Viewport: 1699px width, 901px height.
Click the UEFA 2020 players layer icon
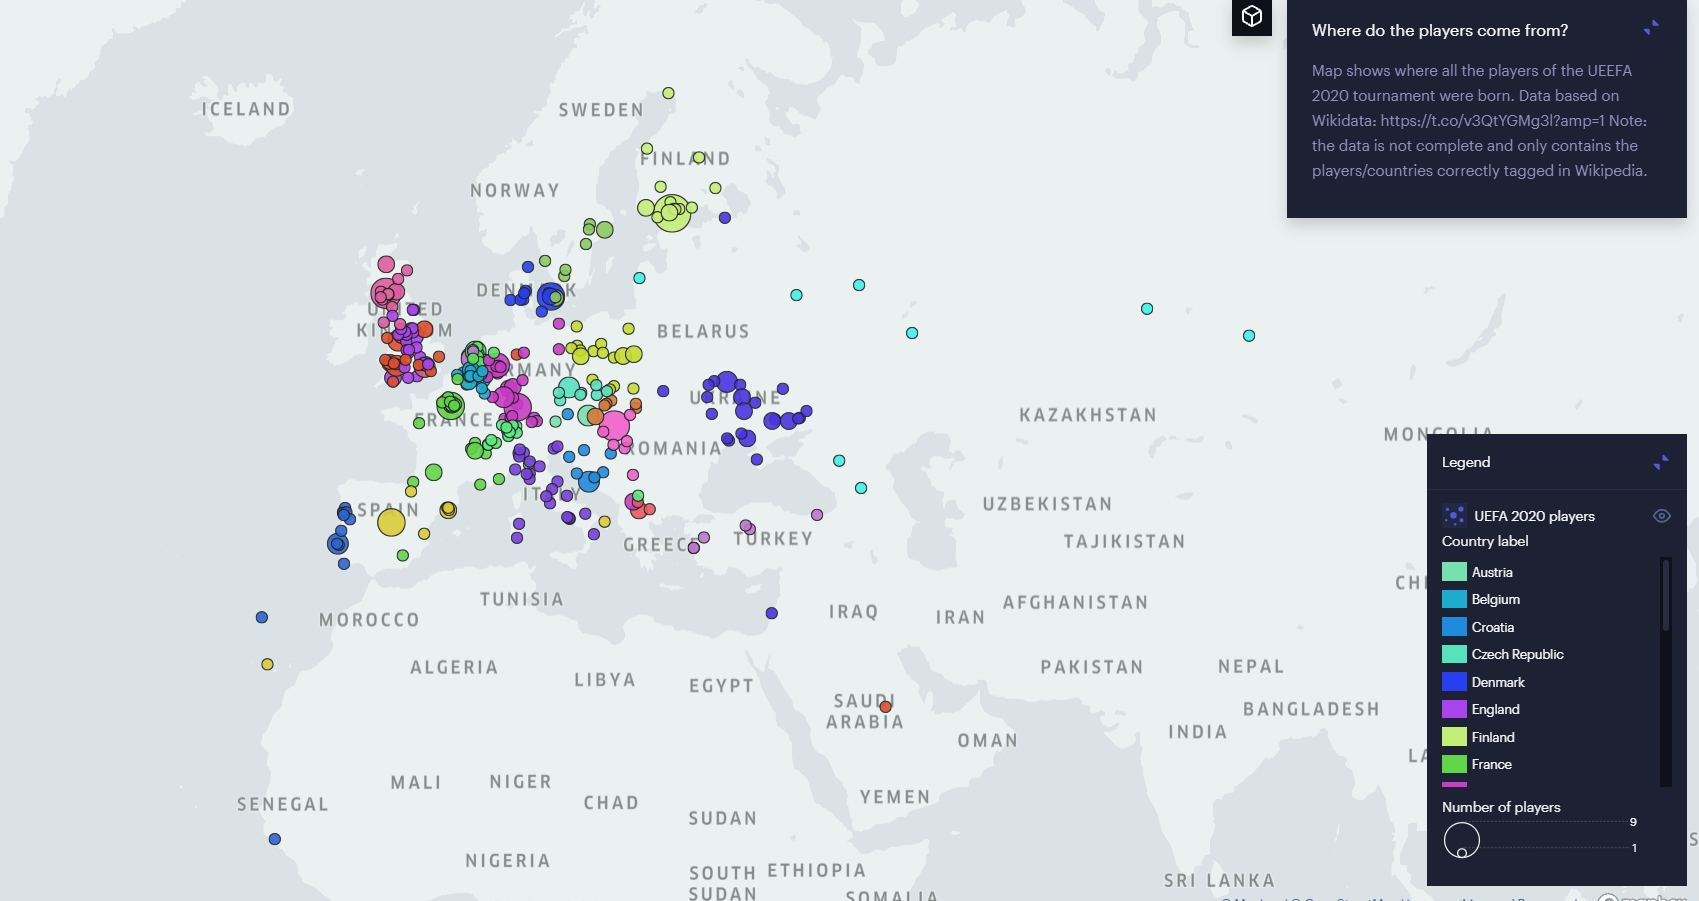click(x=1454, y=516)
